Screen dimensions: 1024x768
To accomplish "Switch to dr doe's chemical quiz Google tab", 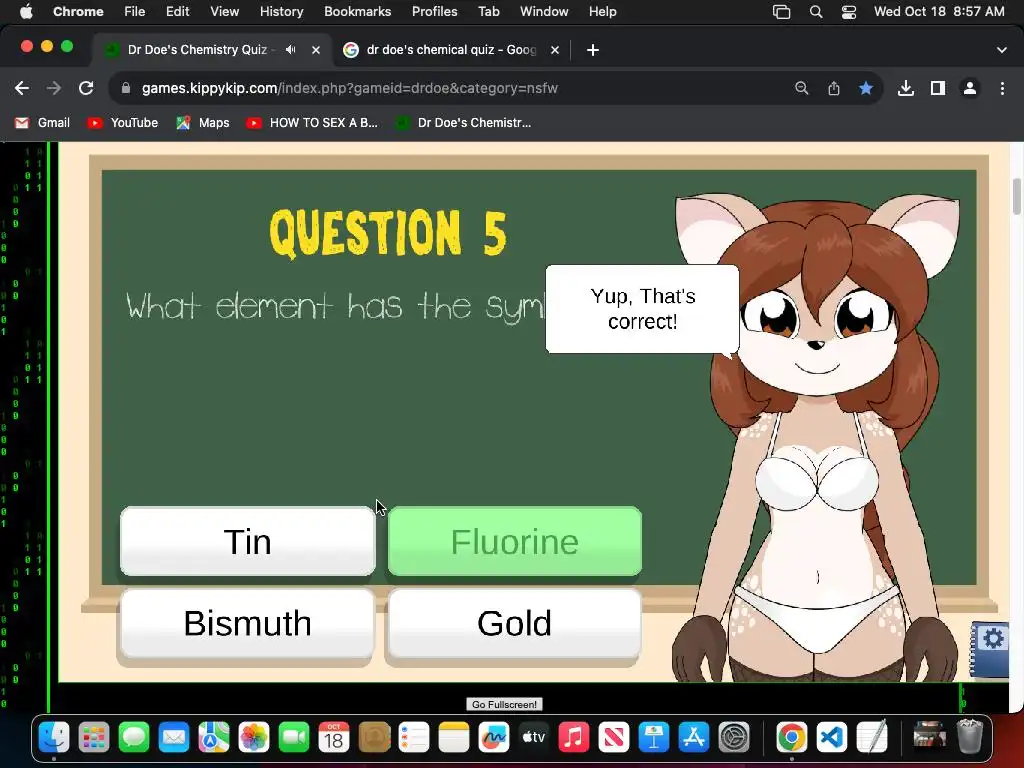I will (x=451, y=50).
